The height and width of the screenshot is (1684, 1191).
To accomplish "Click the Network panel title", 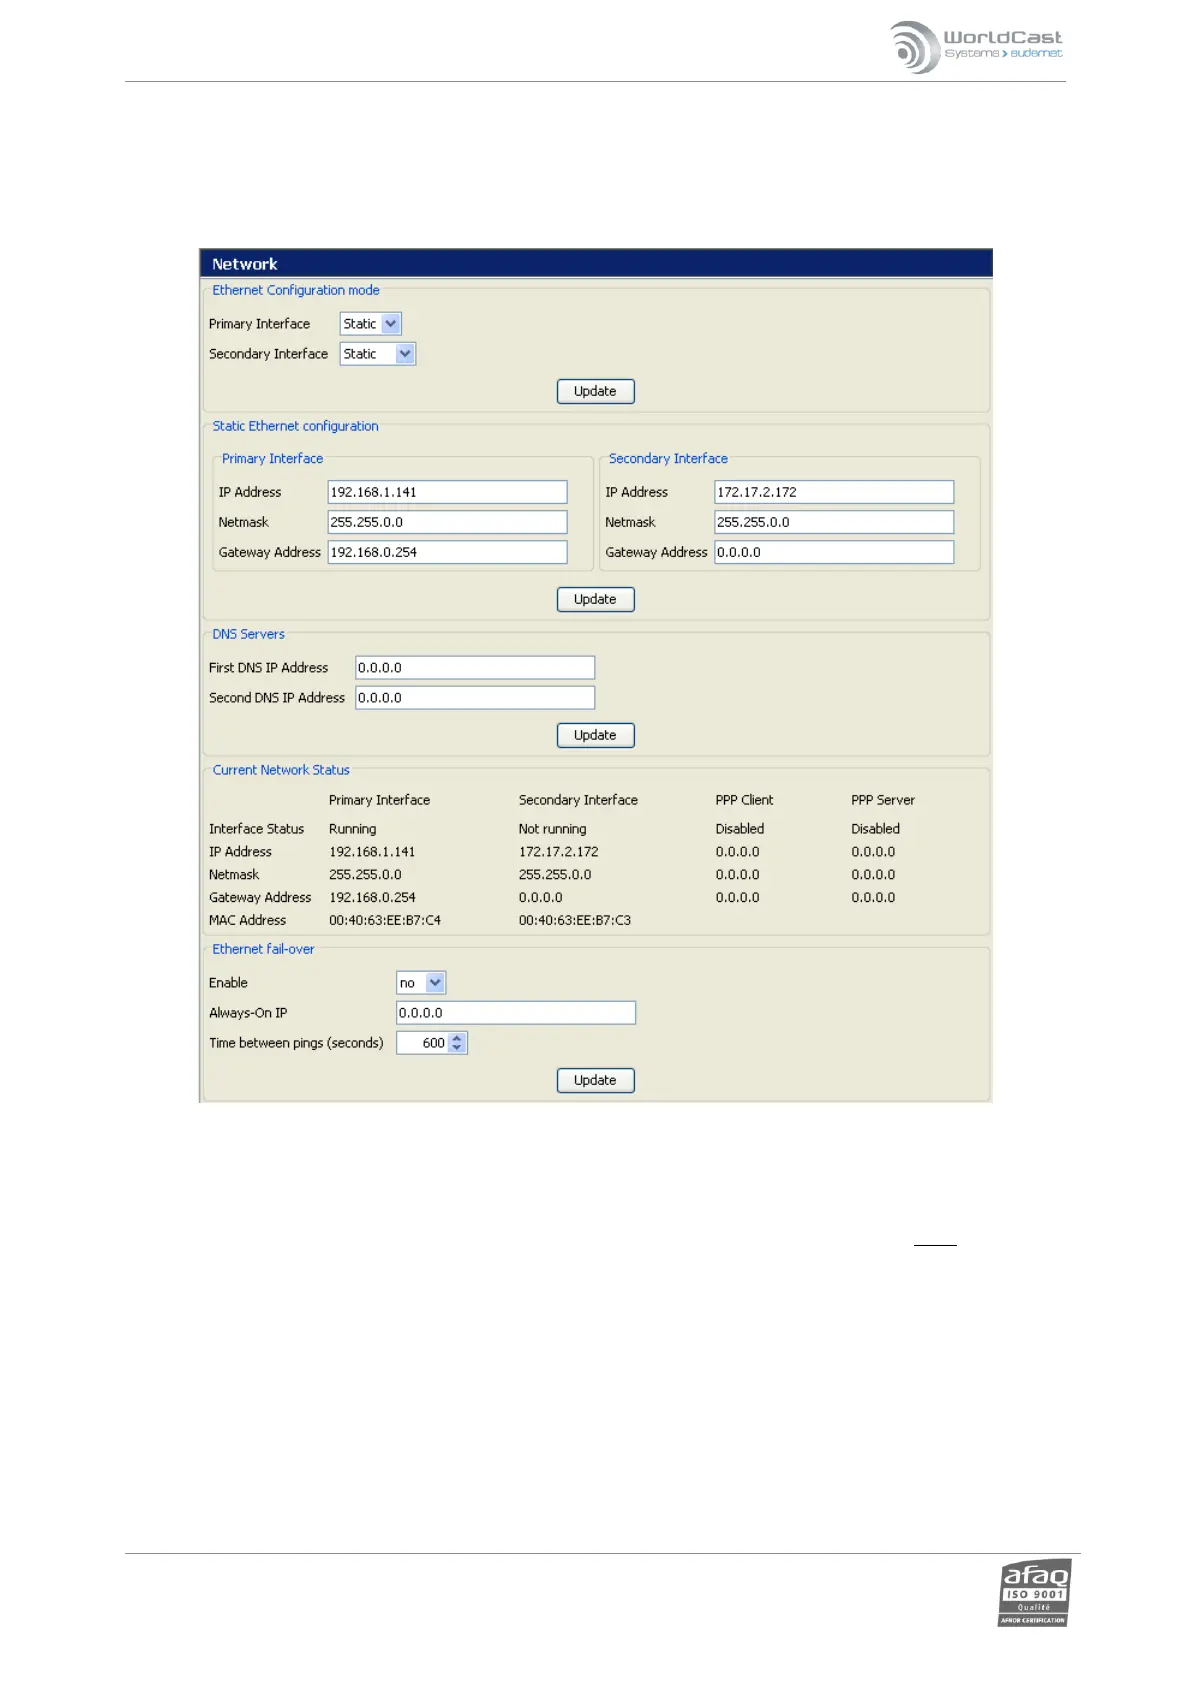I will tap(245, 264).
